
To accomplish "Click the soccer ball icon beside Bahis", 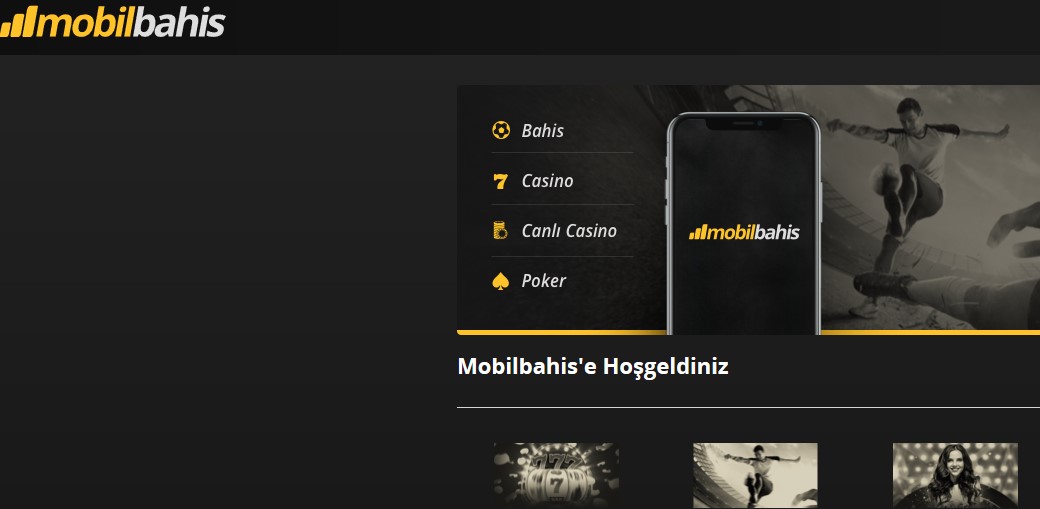I will coord(501,130).
